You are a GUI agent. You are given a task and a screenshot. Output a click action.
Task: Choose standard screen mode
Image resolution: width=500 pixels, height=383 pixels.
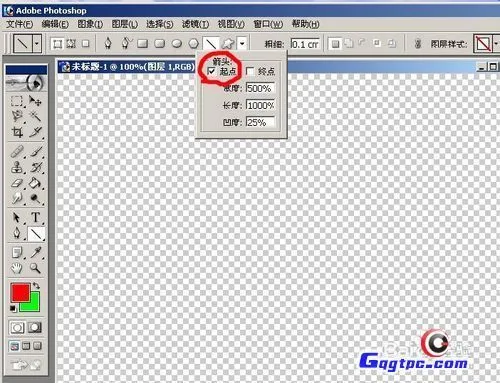click(15, 346)
